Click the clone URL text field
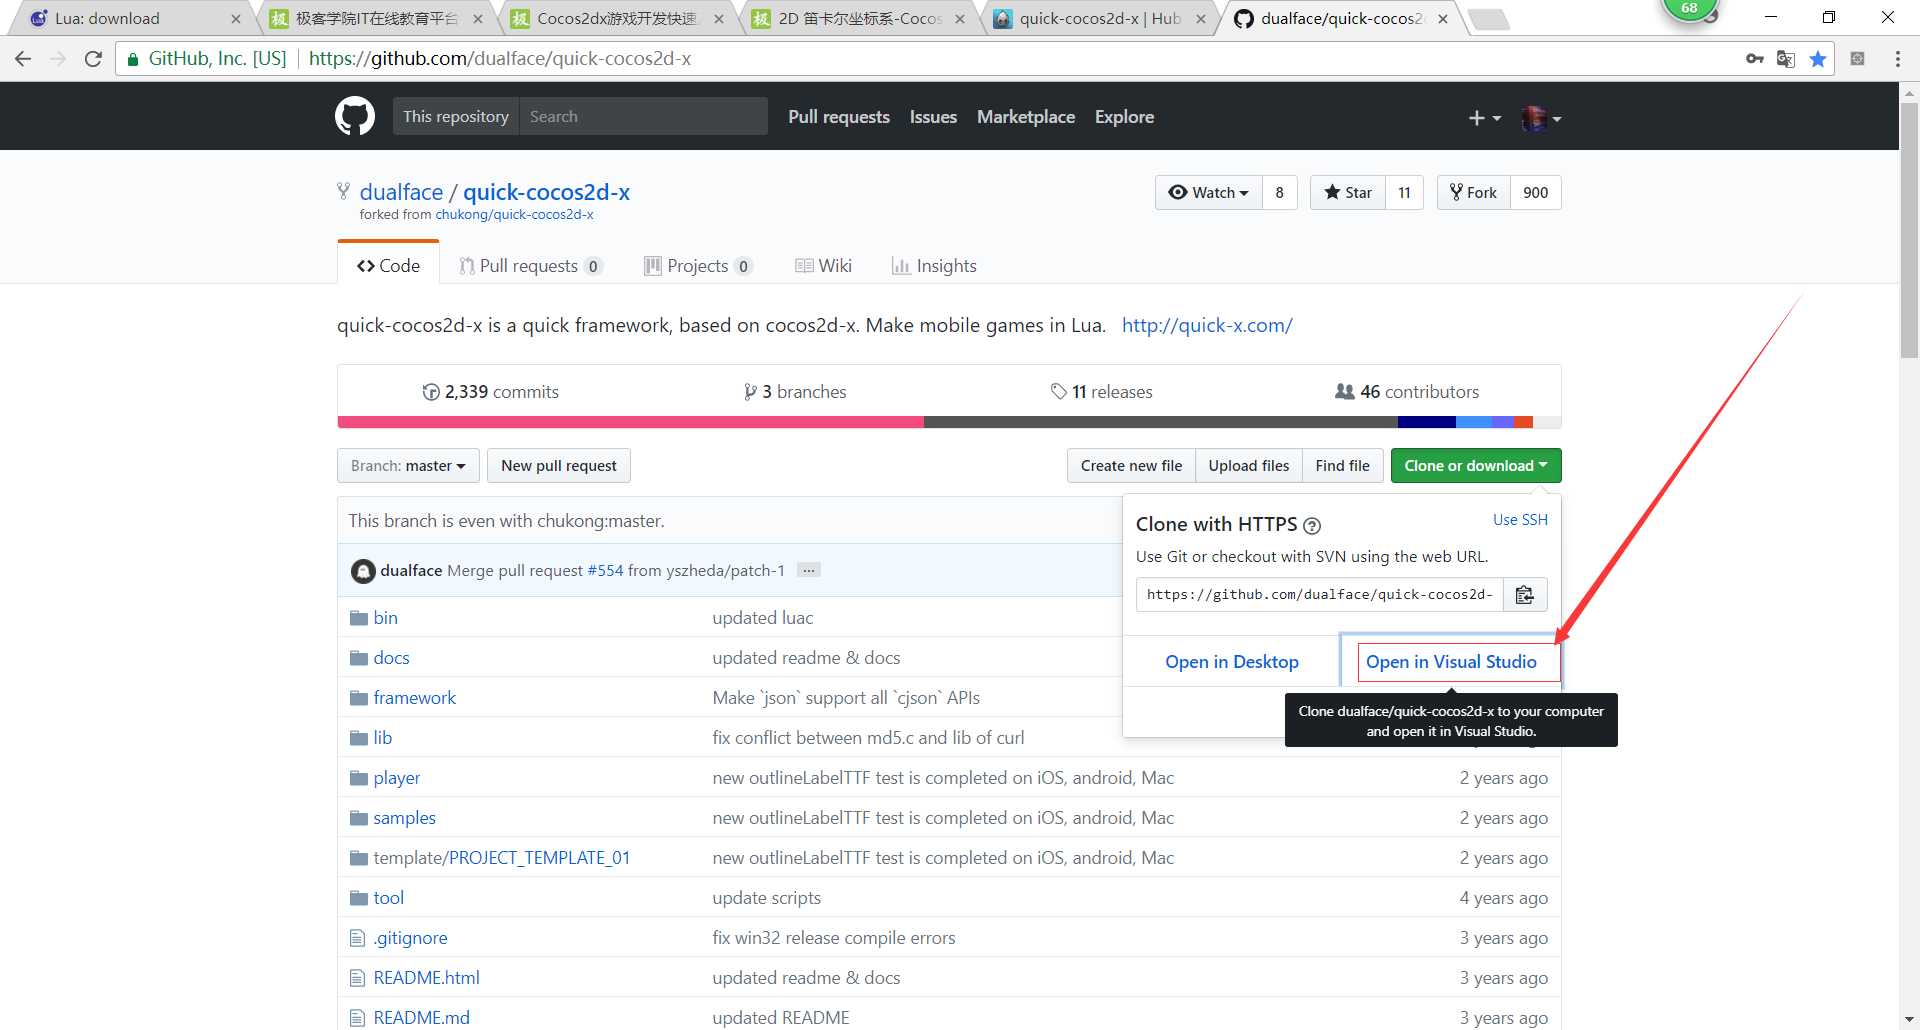Screen dimensions: 1920x1030 (x=1320, y=595)
